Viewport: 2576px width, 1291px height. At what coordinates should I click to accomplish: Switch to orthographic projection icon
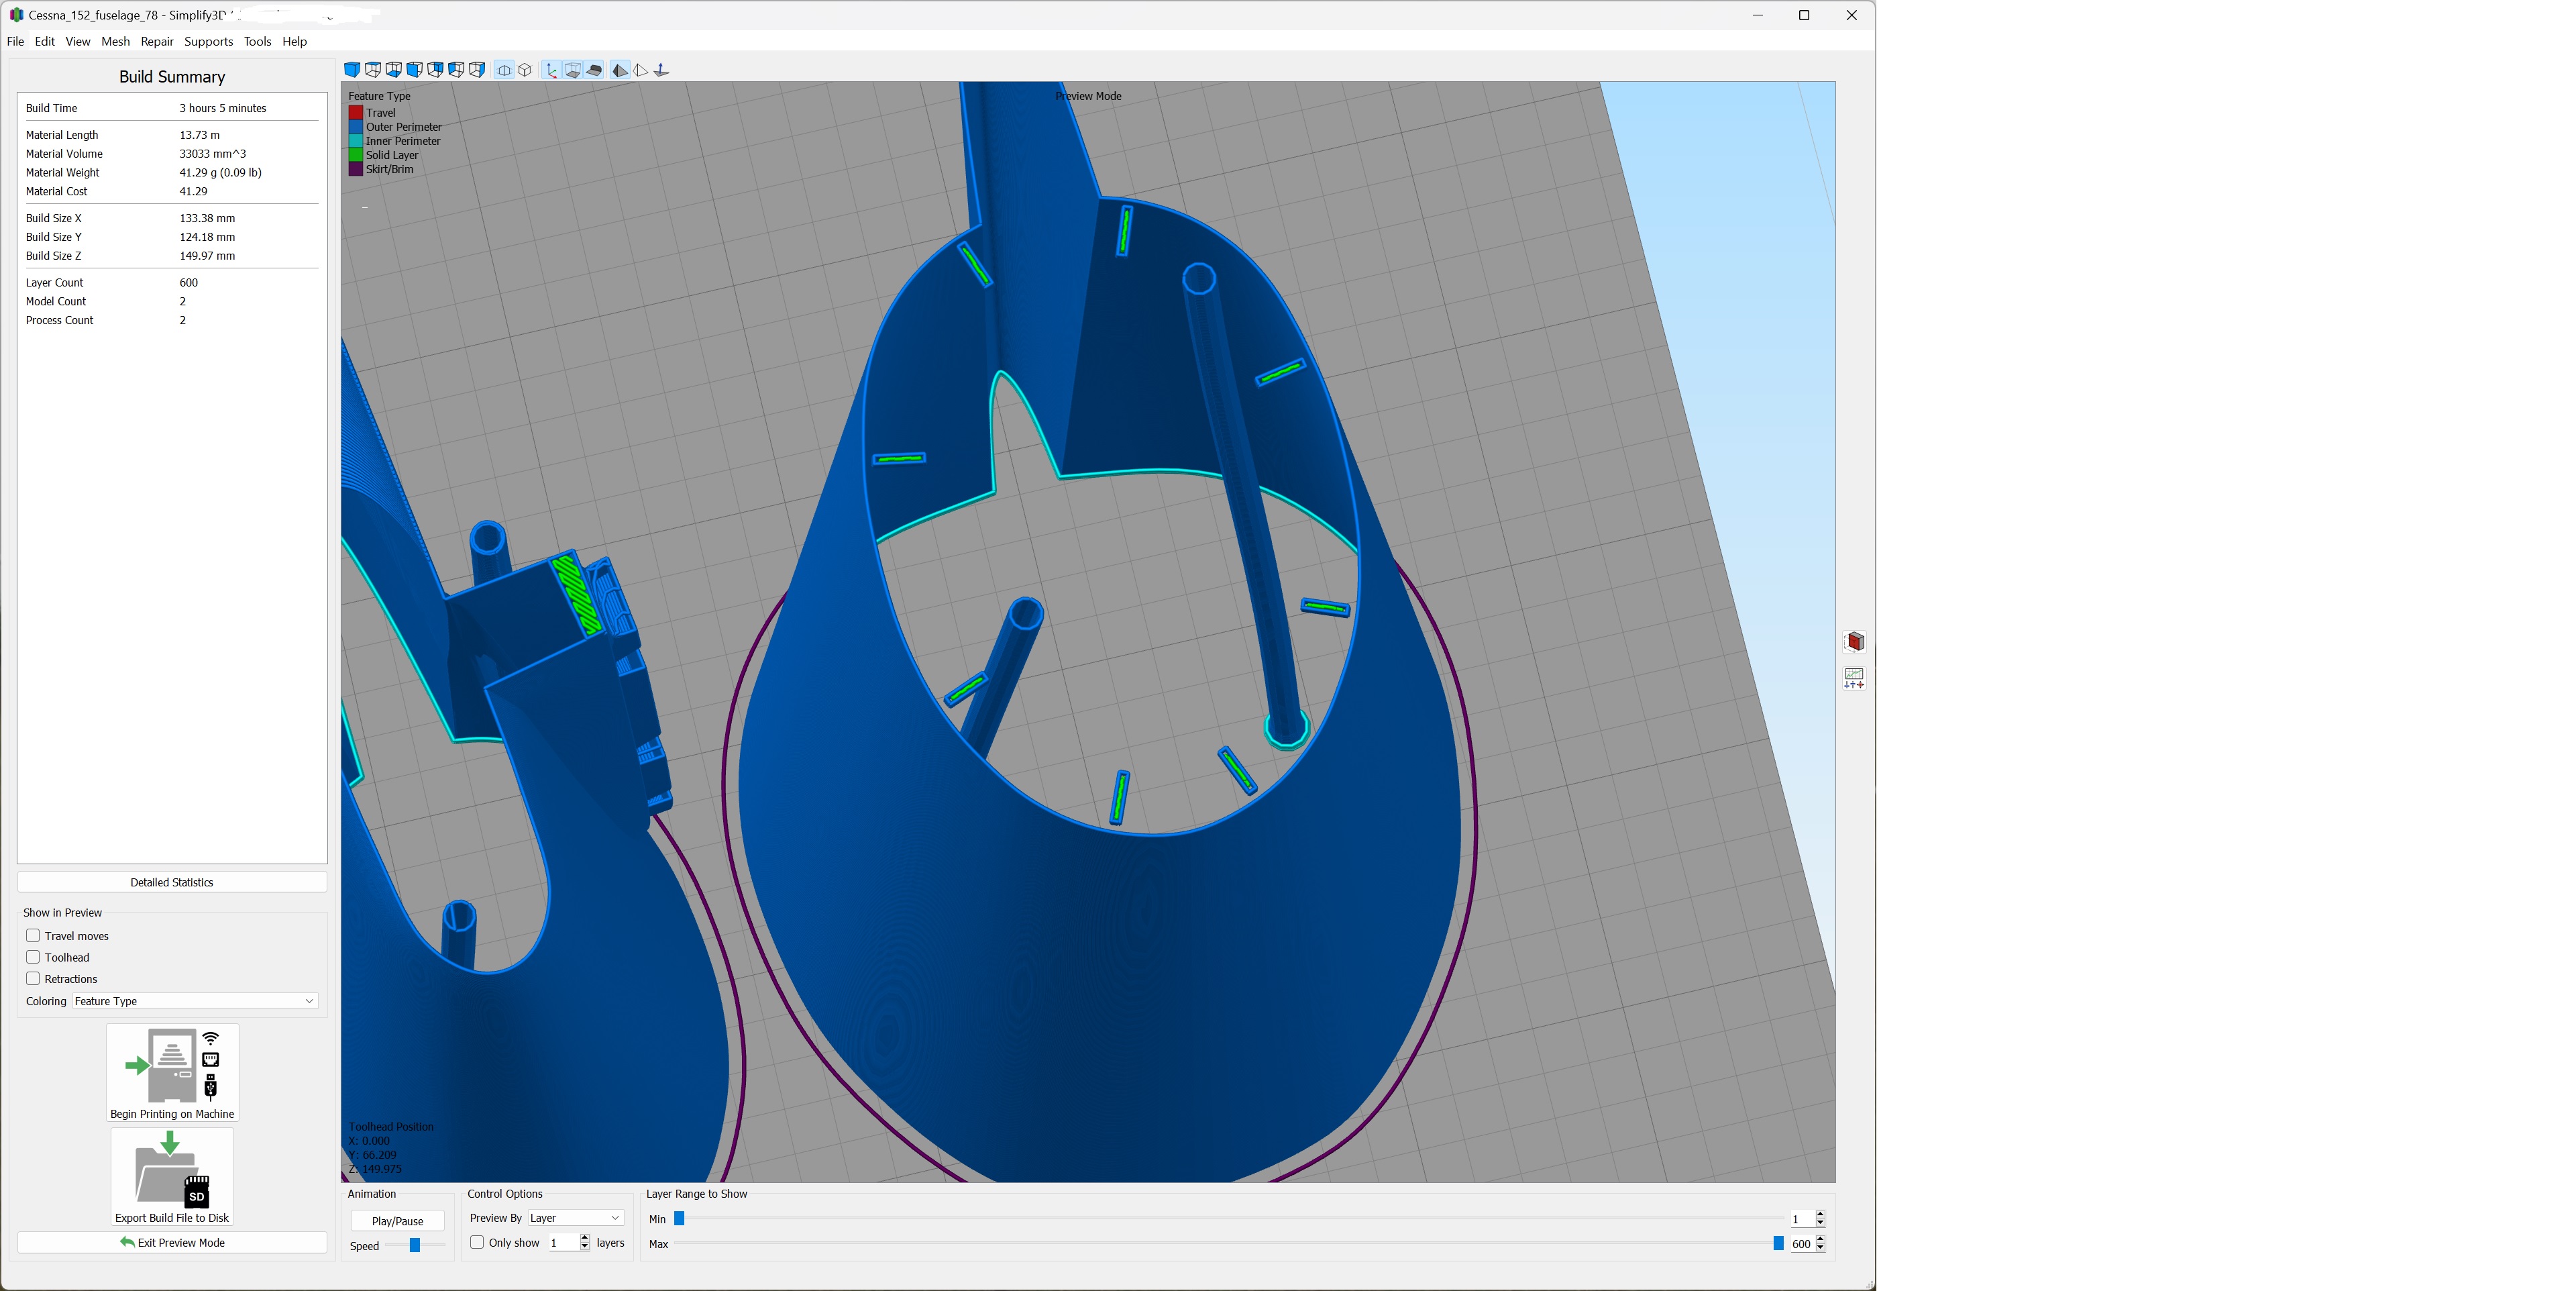525,70
